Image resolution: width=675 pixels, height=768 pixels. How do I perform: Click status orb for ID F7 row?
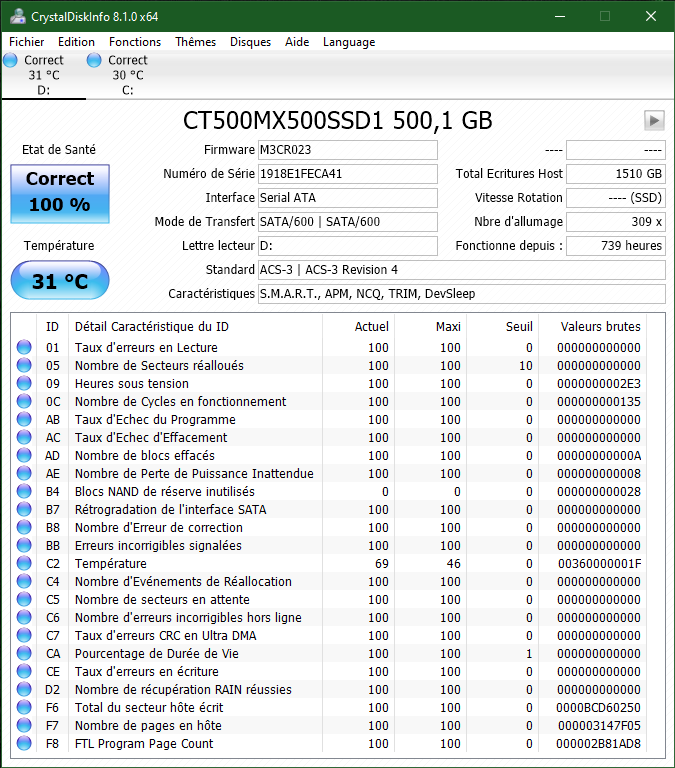24,725
